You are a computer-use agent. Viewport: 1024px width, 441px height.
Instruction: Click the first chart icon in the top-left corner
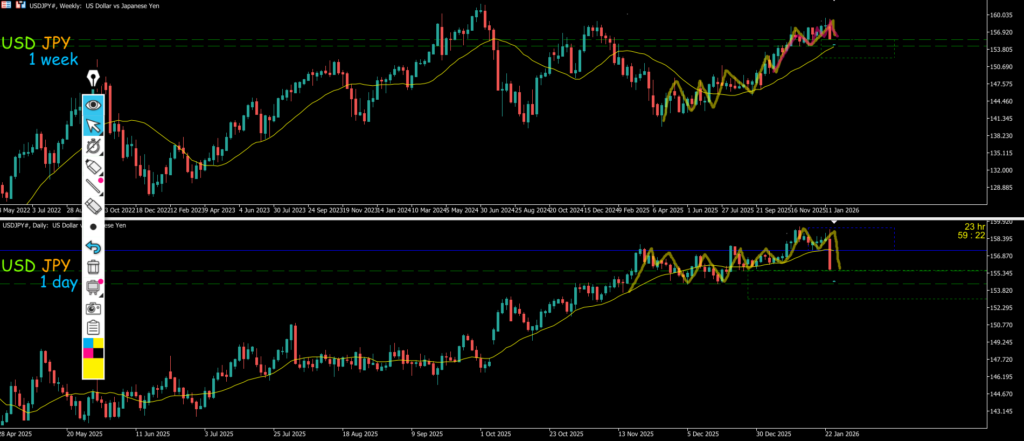click(8, 7)
